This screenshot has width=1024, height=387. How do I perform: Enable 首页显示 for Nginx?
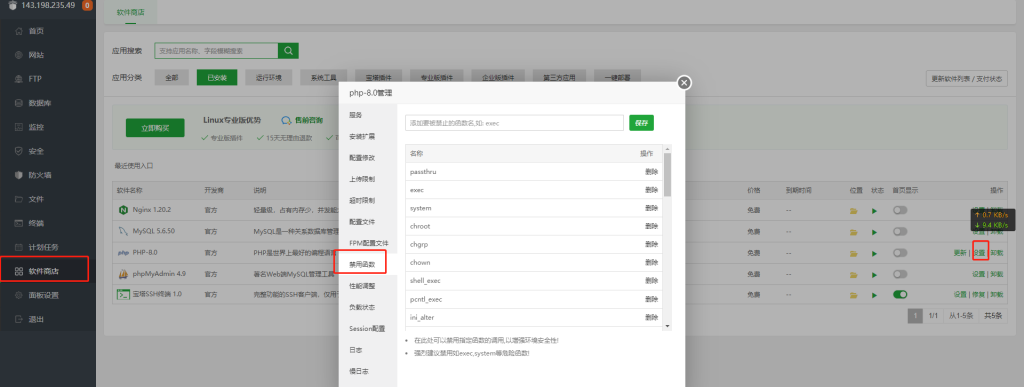[x=900, y=210]
